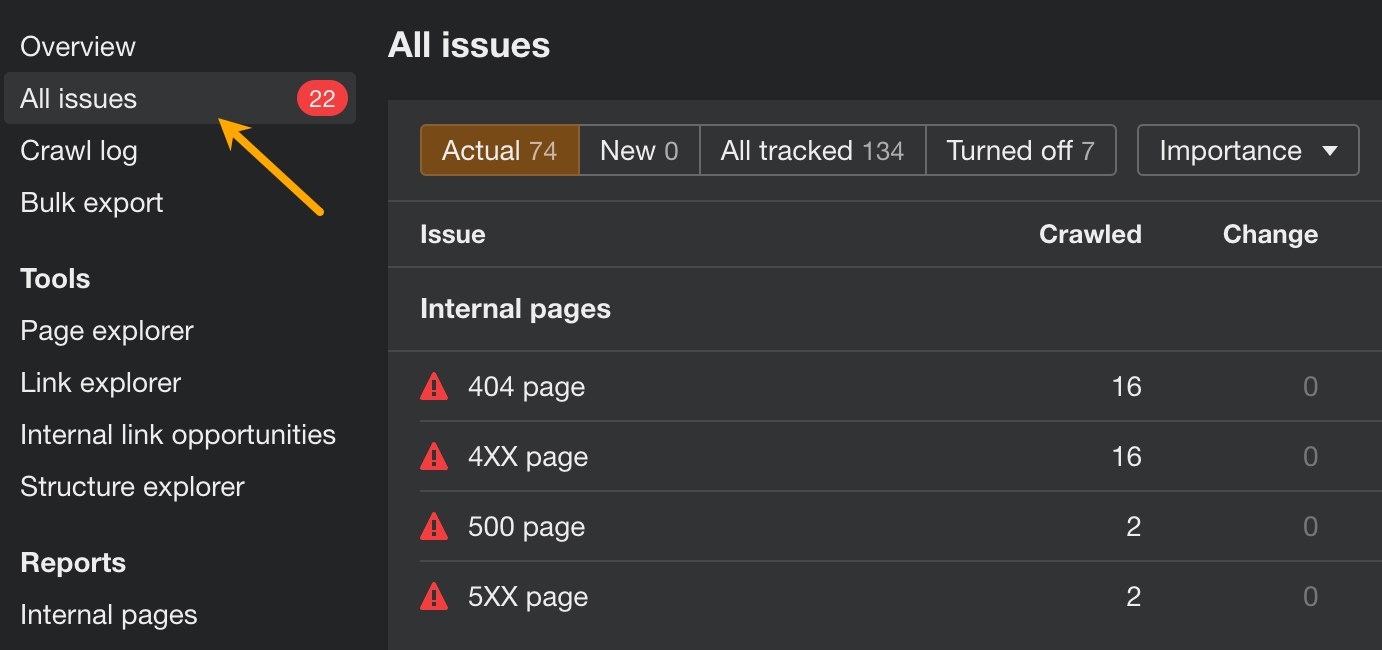Open Link explorer

[100, 382]
